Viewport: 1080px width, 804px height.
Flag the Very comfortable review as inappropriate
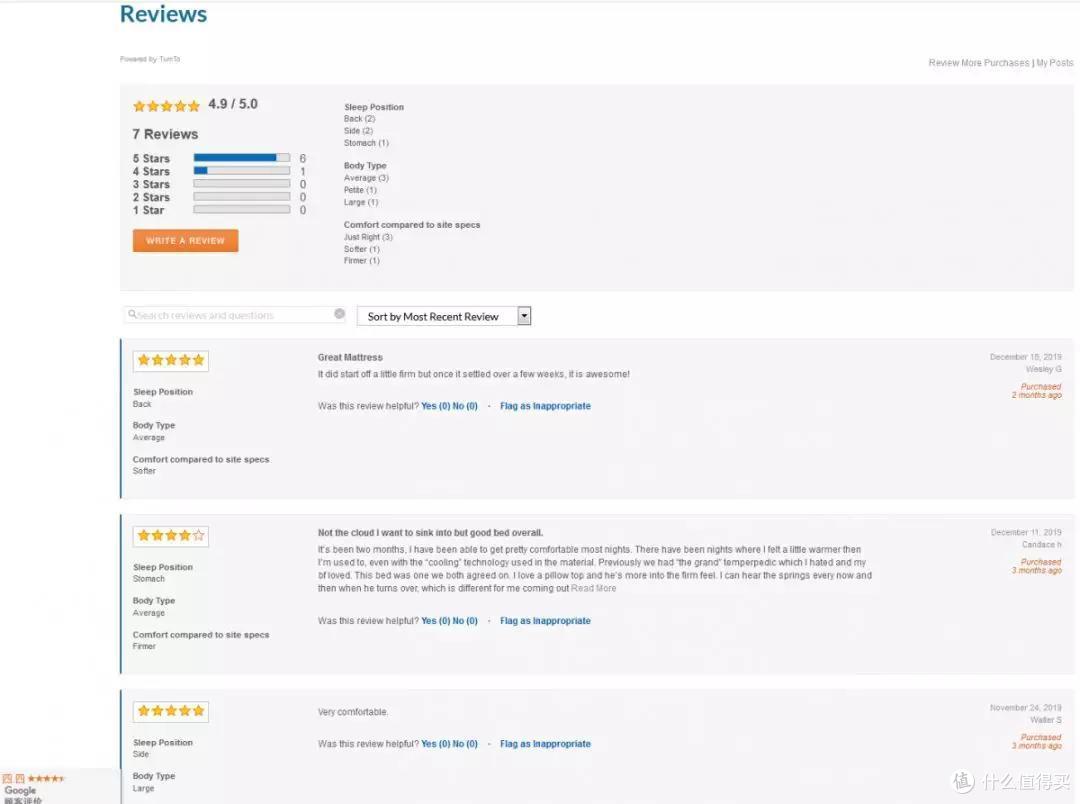pyautogui.click(x=546, y=744)
